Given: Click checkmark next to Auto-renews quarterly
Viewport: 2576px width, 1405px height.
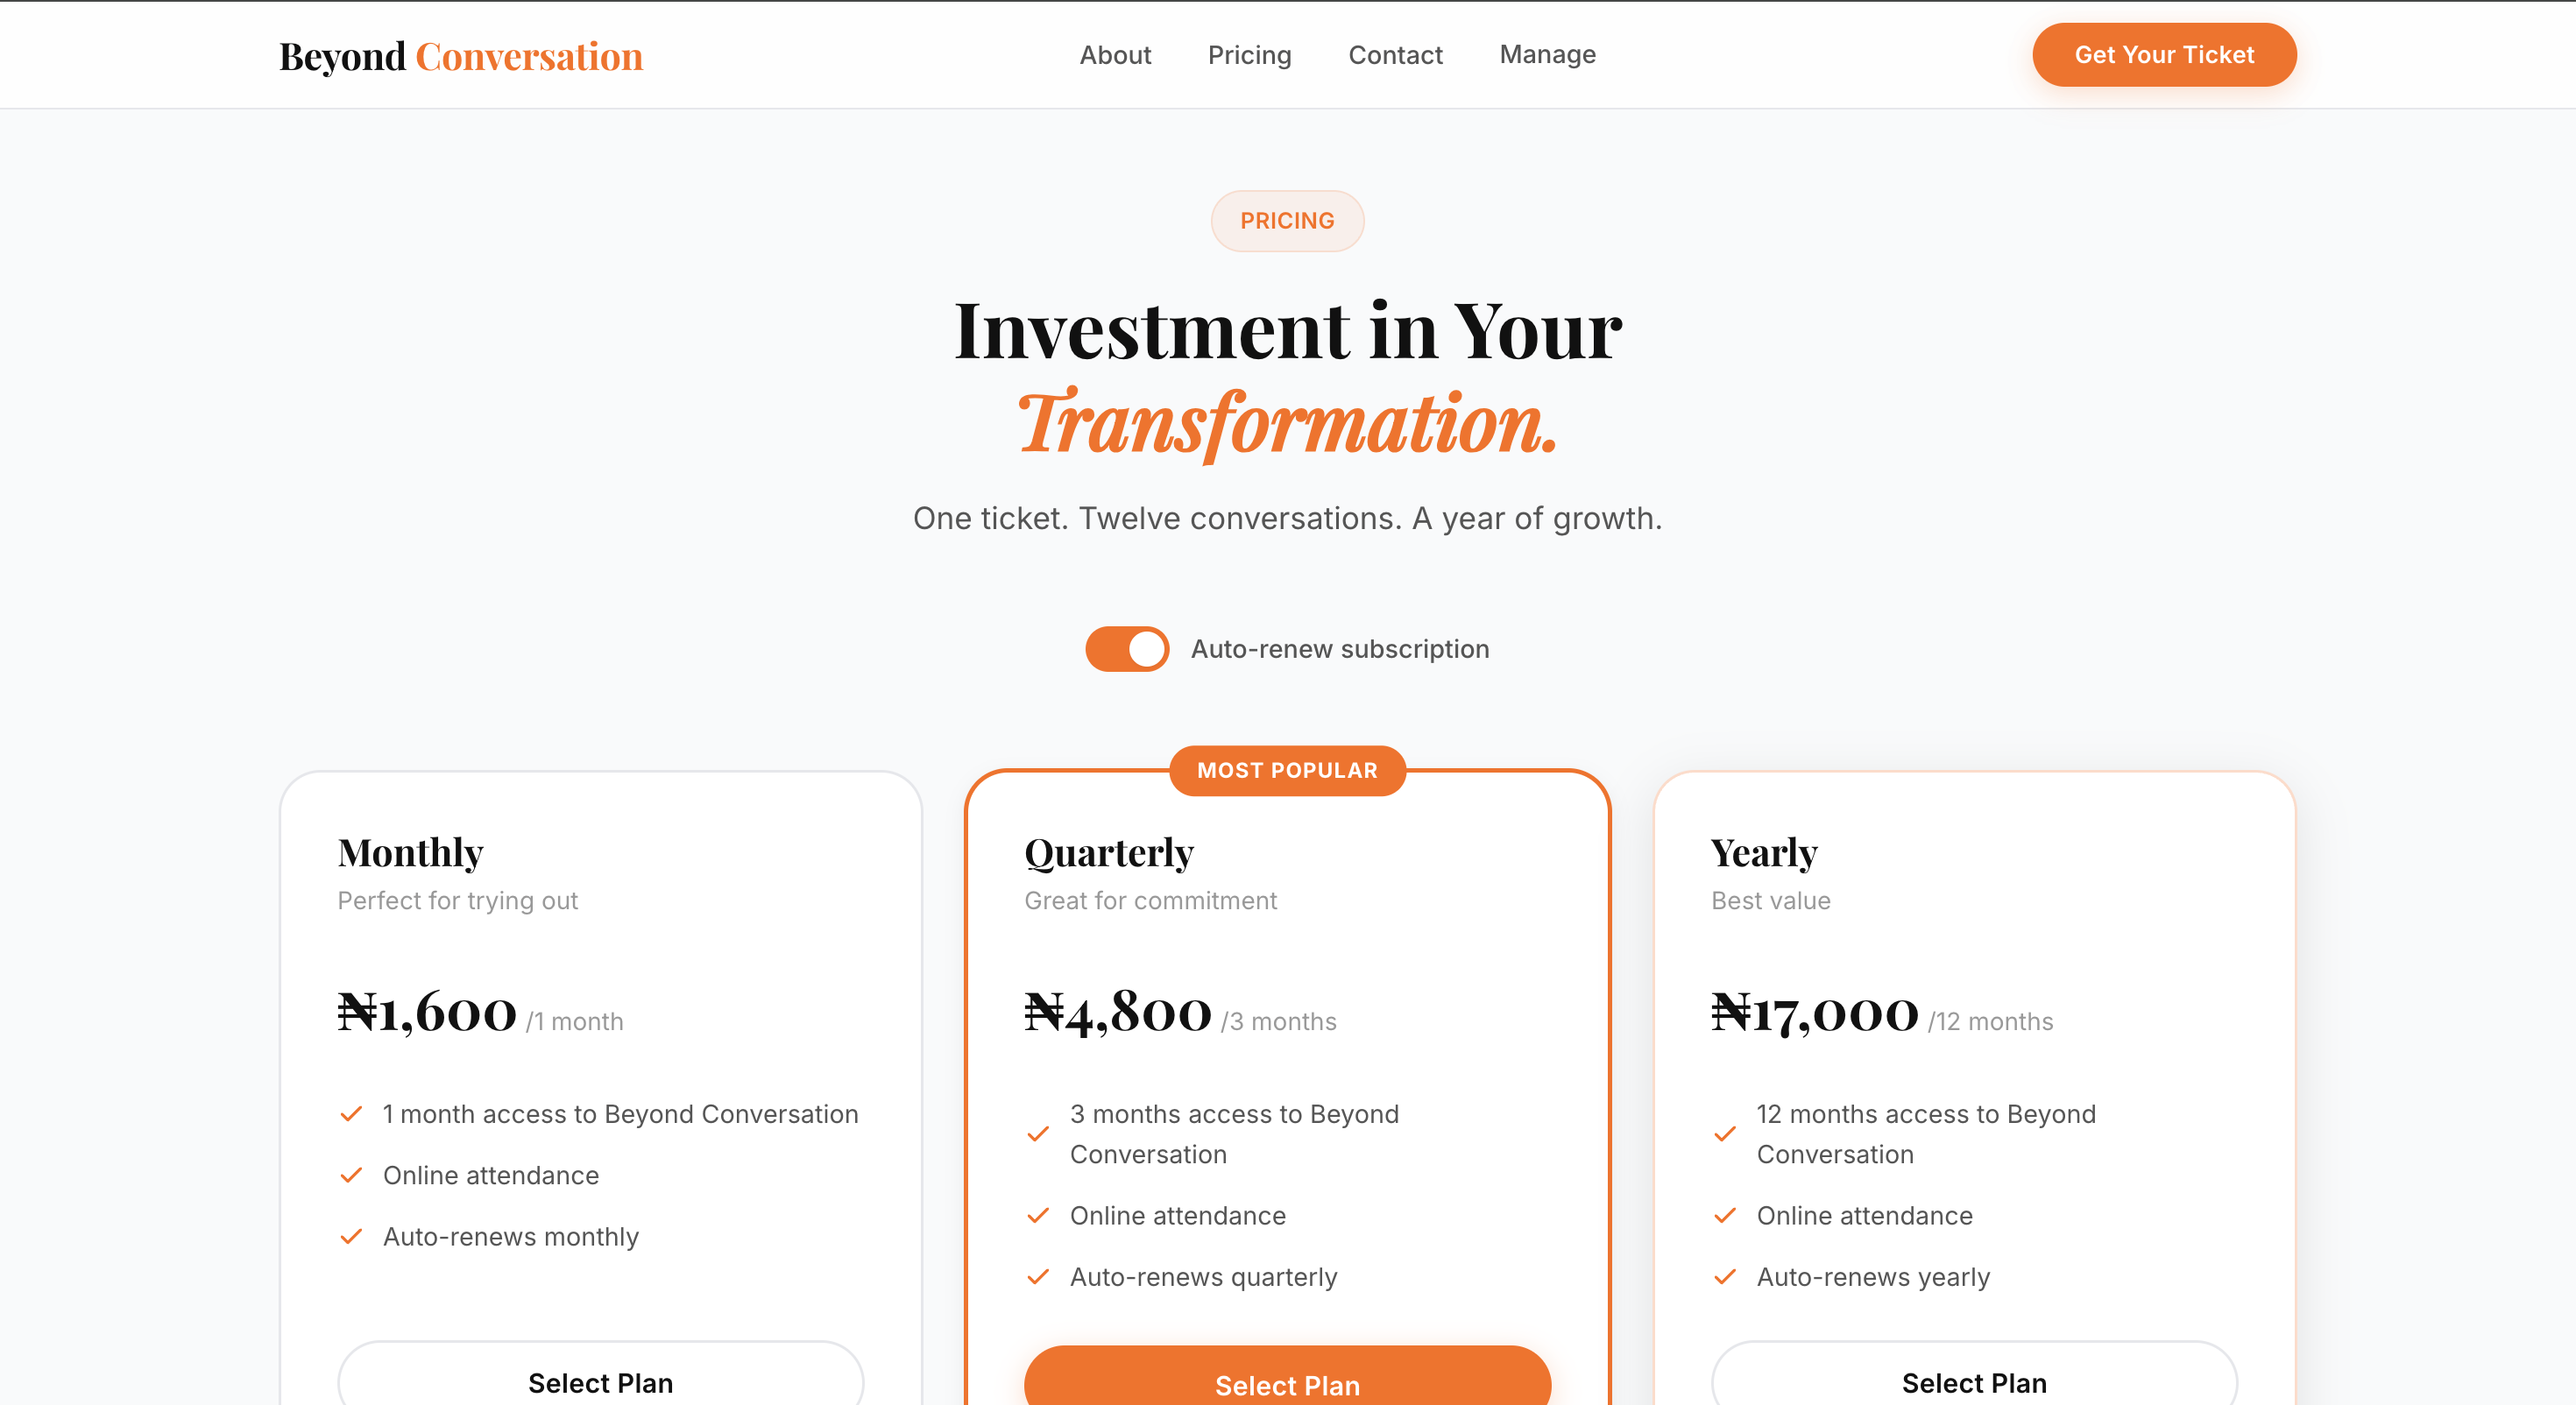Looking at the screenshot, I should 1038,1277.
